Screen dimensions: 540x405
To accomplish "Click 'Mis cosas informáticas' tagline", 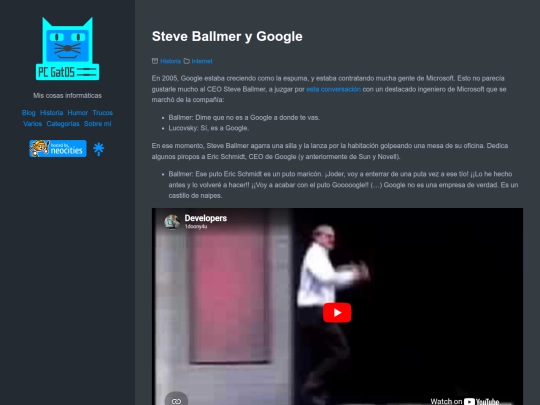I will click(x=68, y=95).
